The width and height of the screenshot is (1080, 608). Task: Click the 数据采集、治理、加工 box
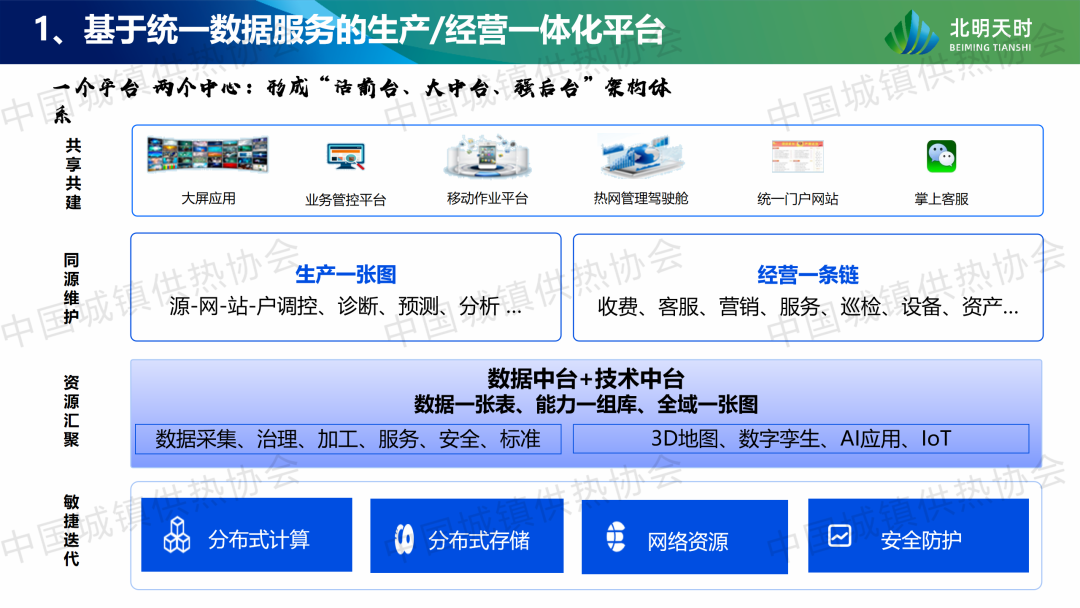point(347,439)
